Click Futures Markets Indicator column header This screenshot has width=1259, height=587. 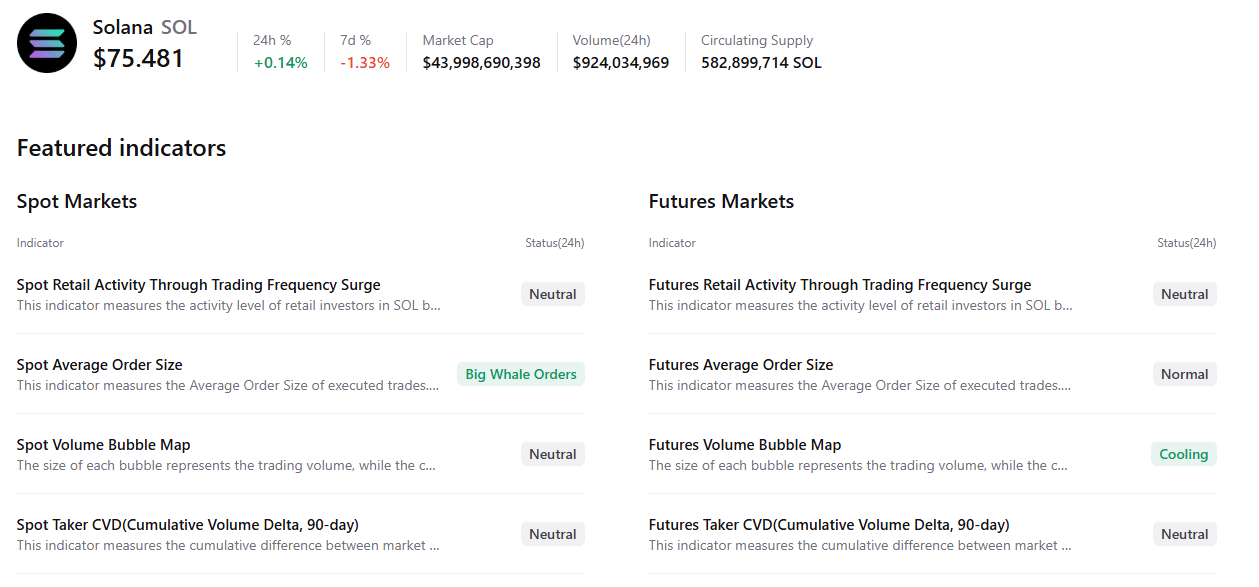pyautogui.click(x=672, y=243)
